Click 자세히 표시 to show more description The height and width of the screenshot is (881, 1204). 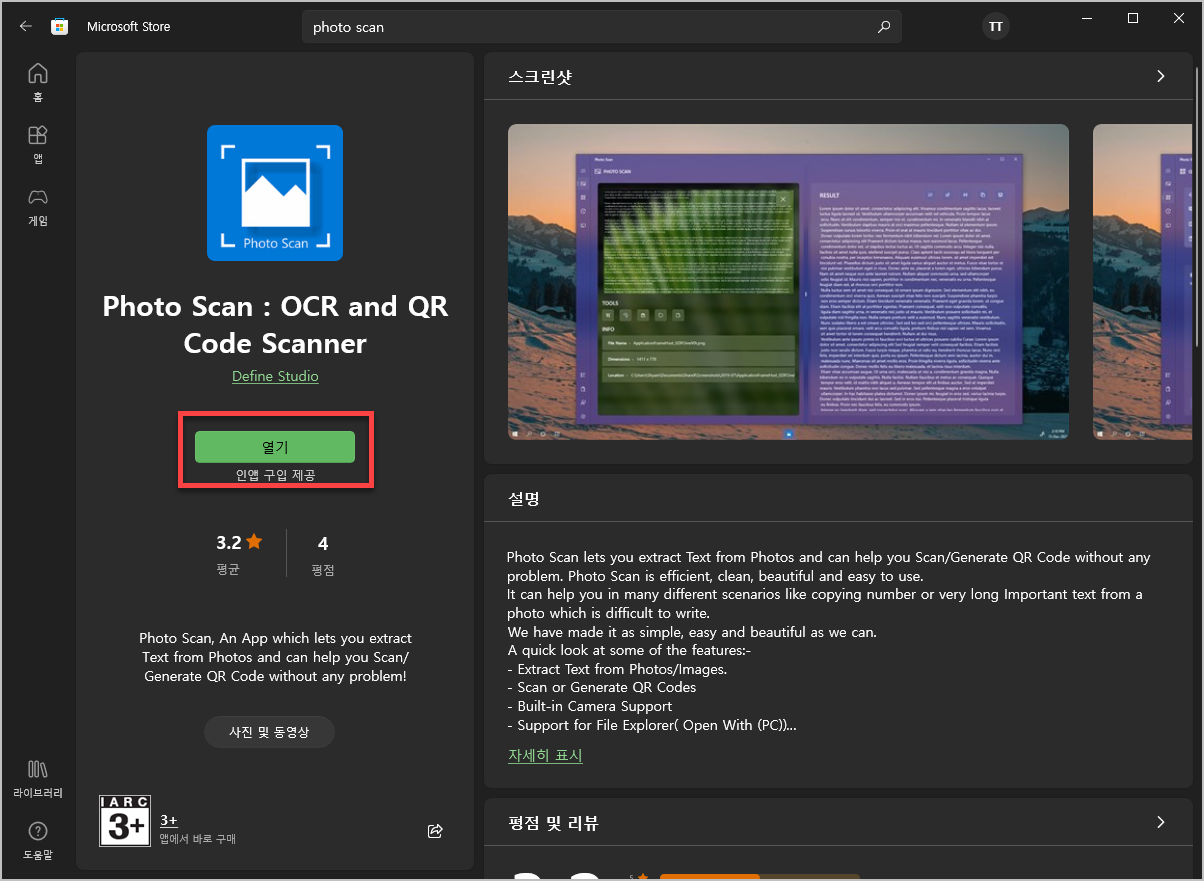(x=545, y=755)
